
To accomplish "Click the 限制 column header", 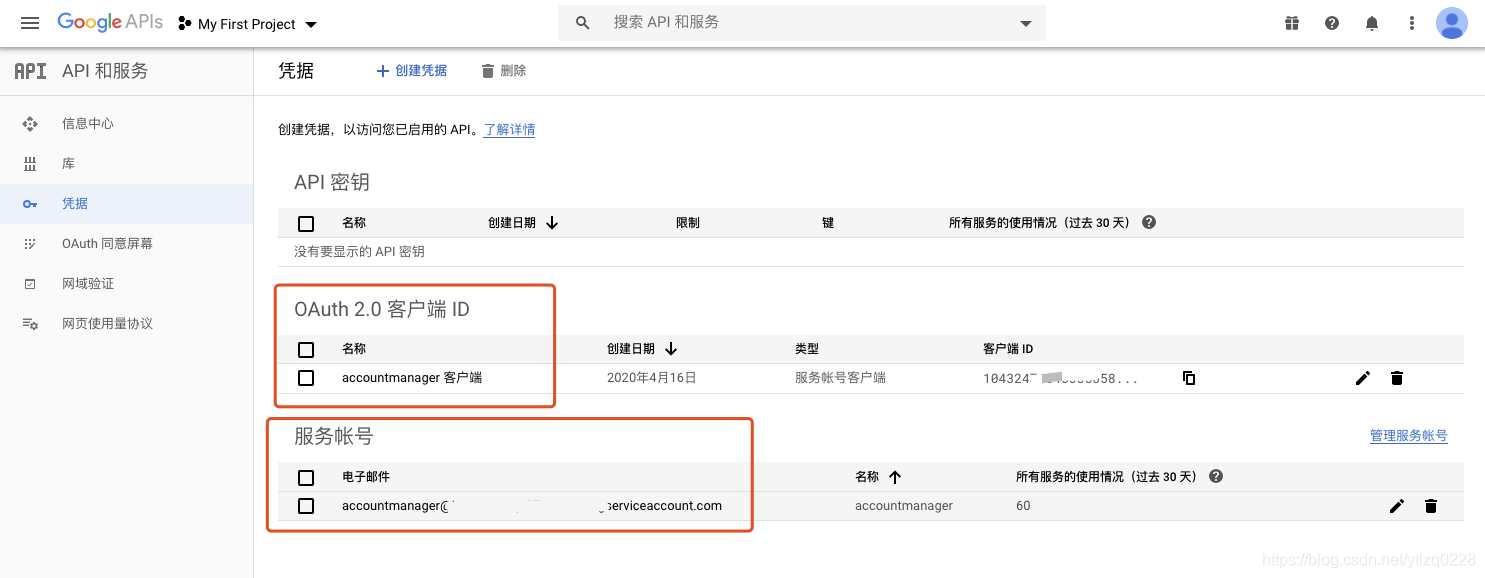I will (688, 223).
